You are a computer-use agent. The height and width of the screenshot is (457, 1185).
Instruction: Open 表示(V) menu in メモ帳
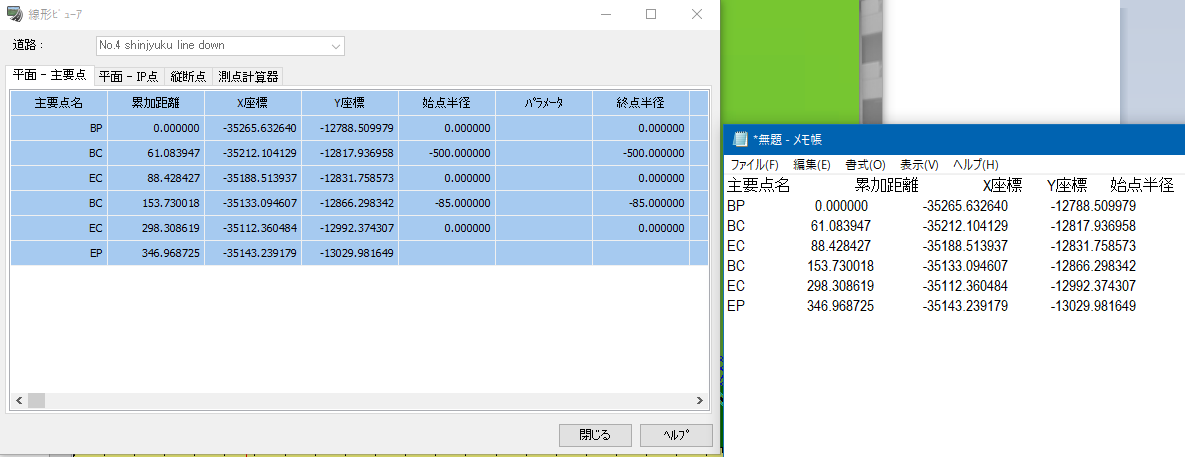click(x=919, y=165)
